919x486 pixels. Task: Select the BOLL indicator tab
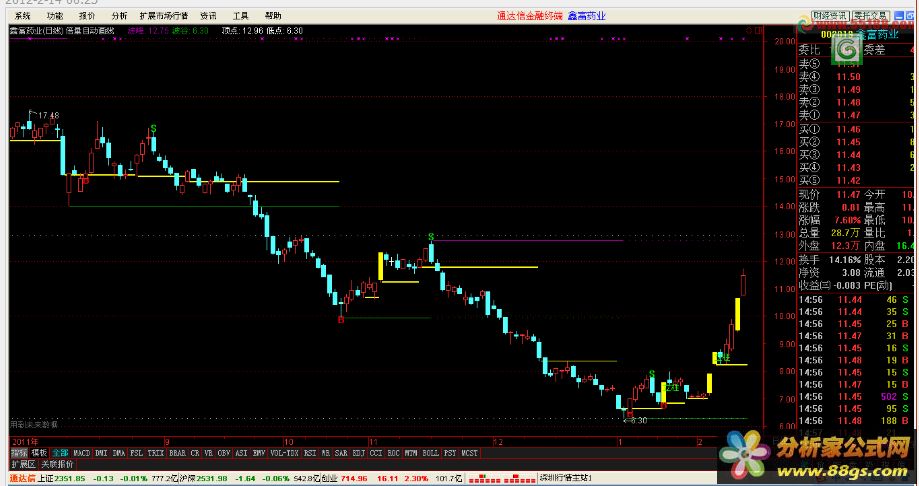click(x=431, y=453)
